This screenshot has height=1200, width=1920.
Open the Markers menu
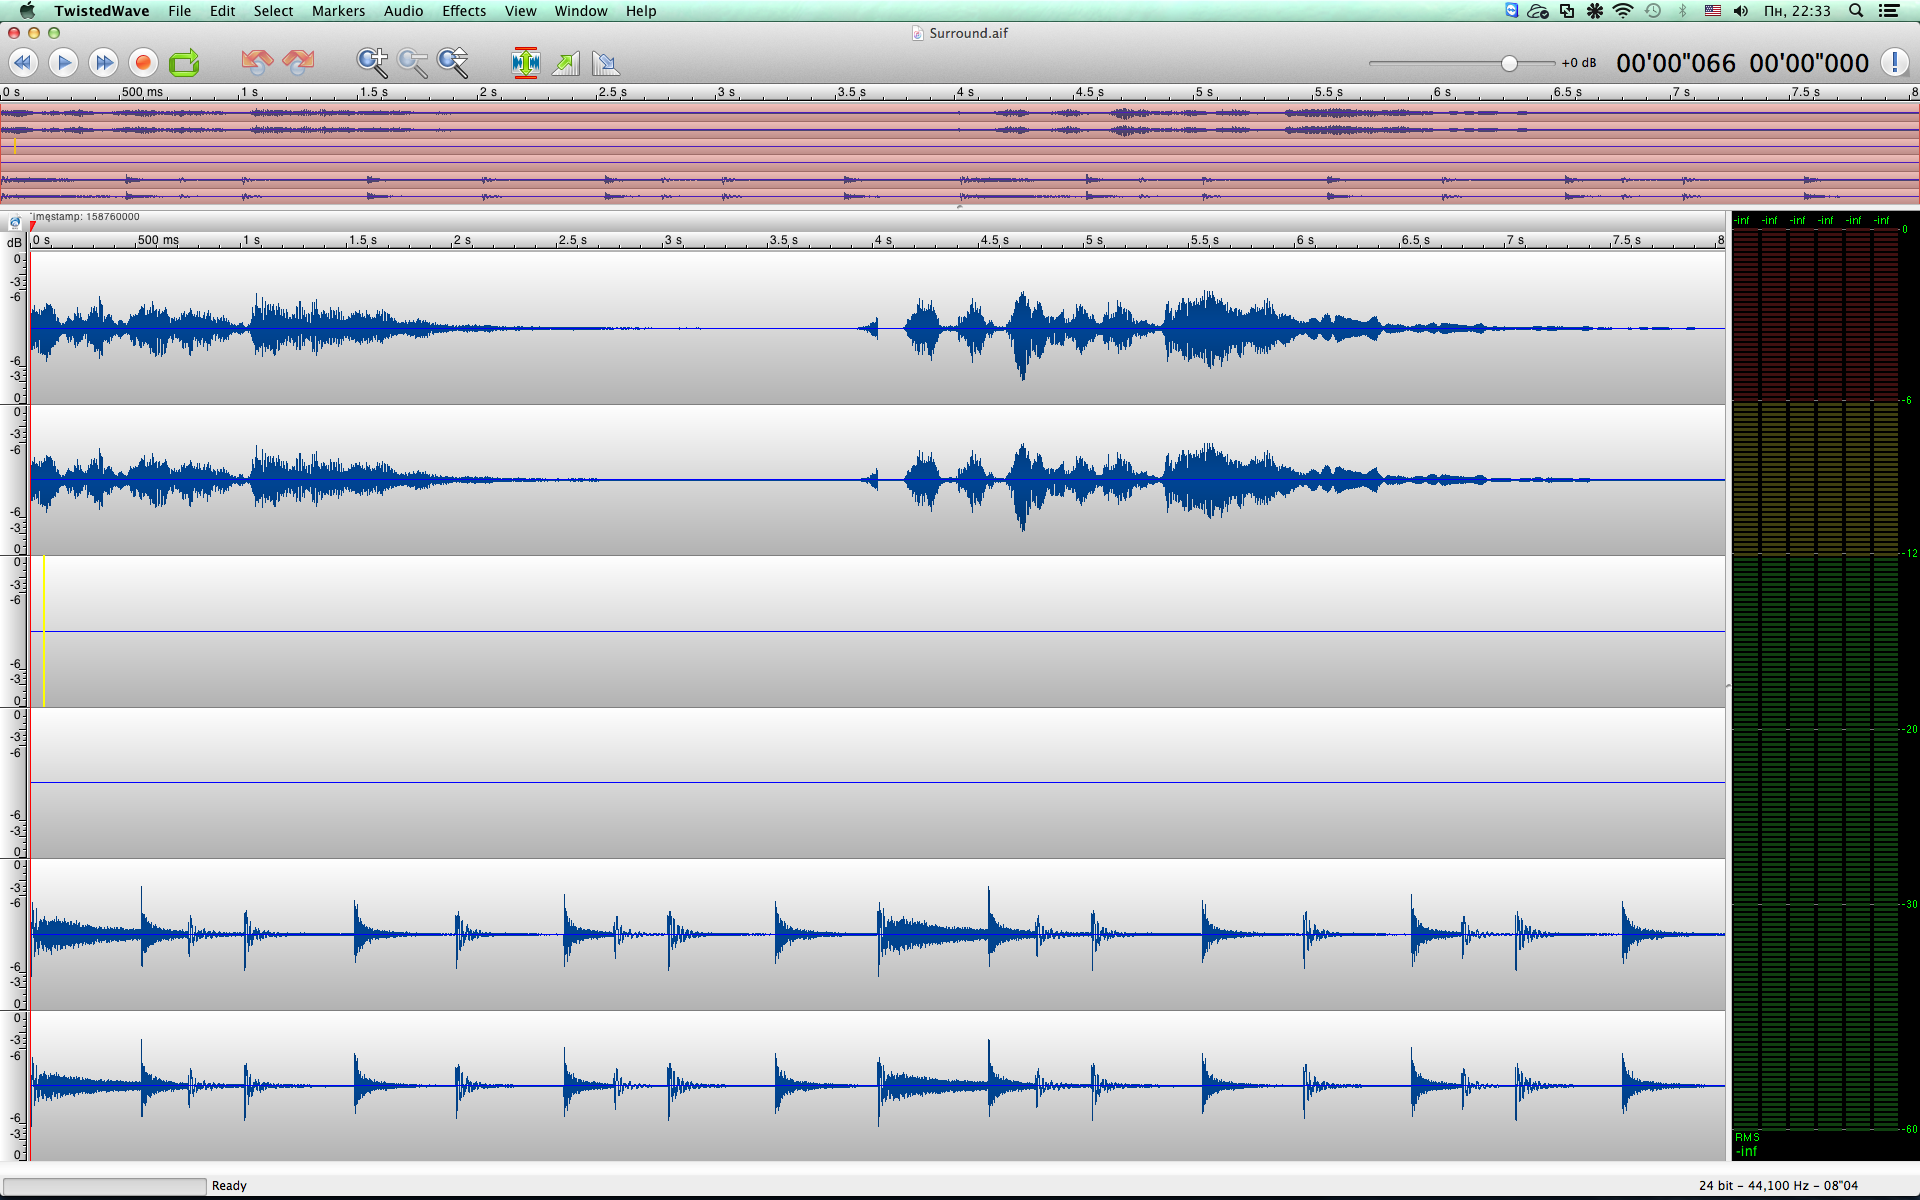click(x=338, y=11)
